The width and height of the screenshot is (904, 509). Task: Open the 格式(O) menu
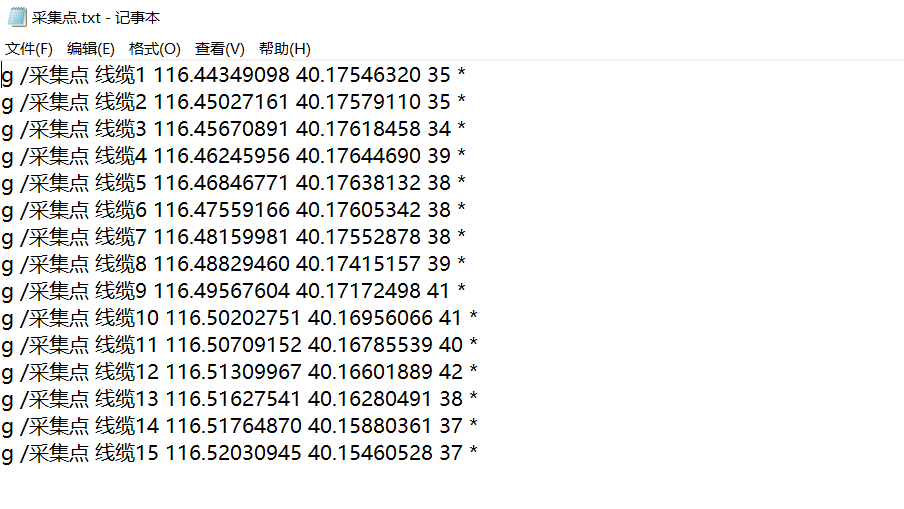155,48
